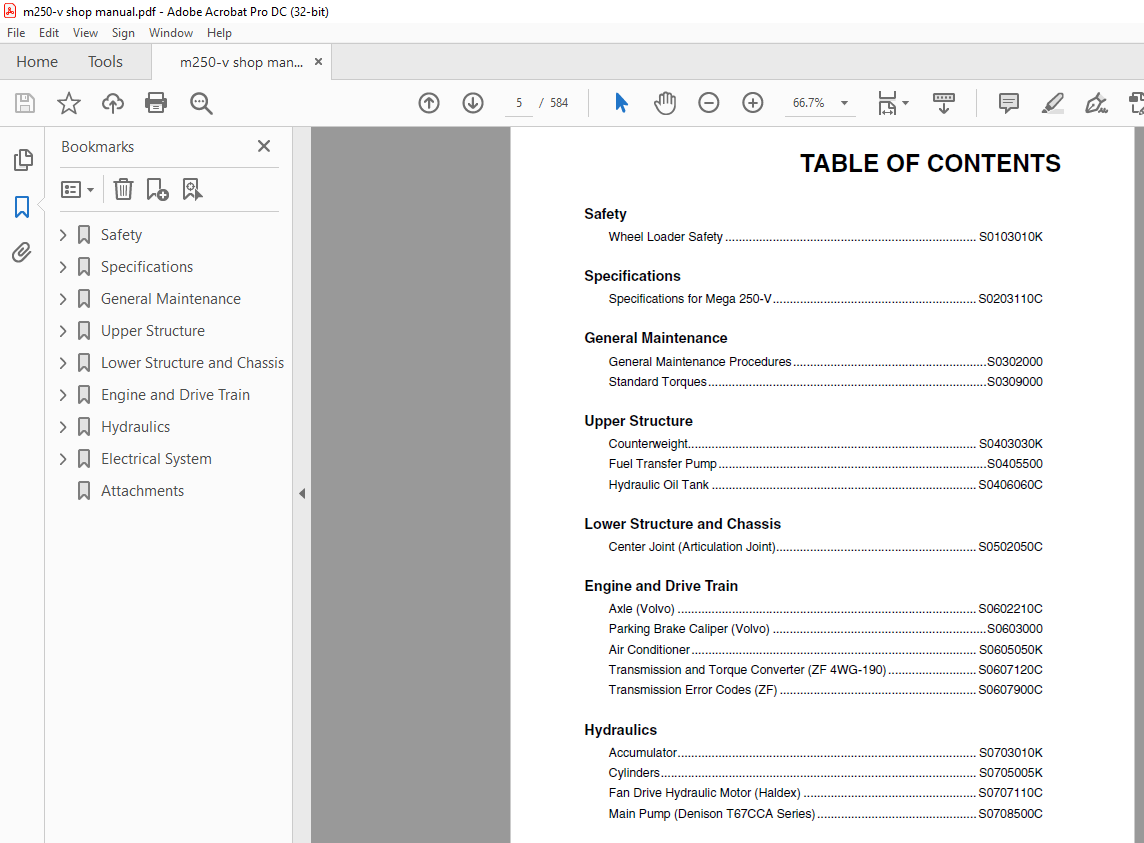The image size is (1144, 843).
Task: Open the page fit options icon
Action: tap(892, 103)
